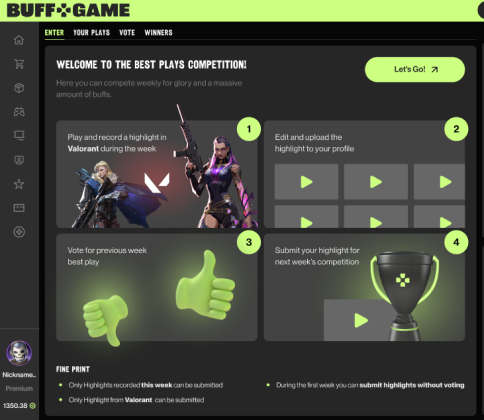
Task: Select the star favorites icon
Action: coord(19,184)
